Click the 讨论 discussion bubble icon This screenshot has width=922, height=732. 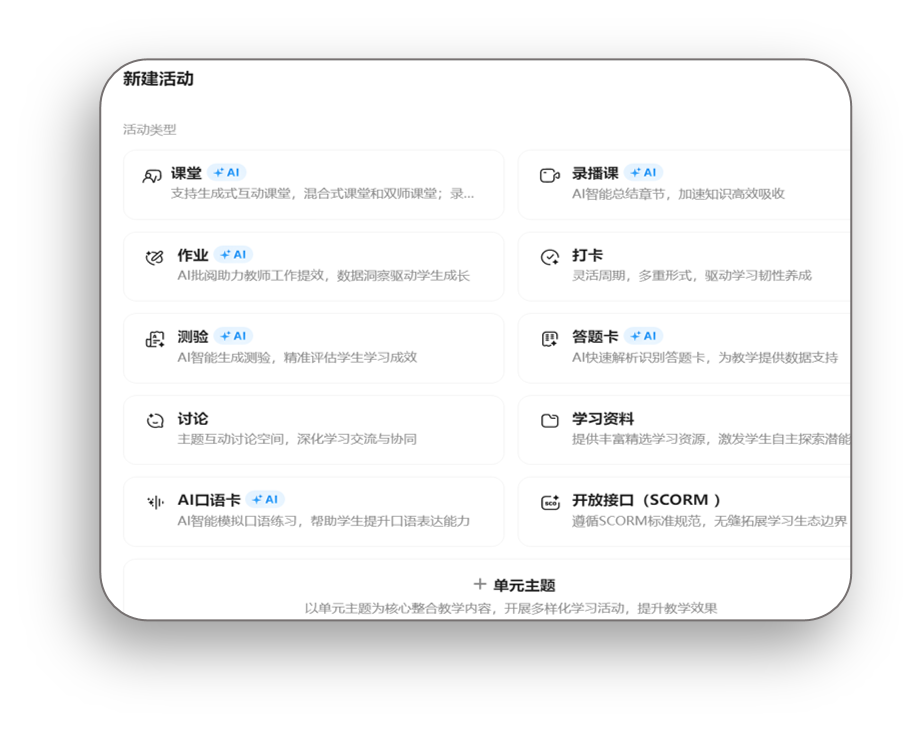(x=155, y=421)
